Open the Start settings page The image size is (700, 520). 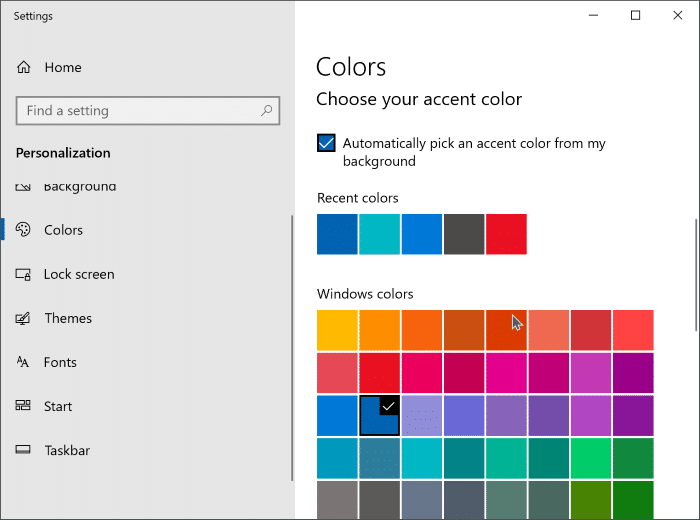58,406
